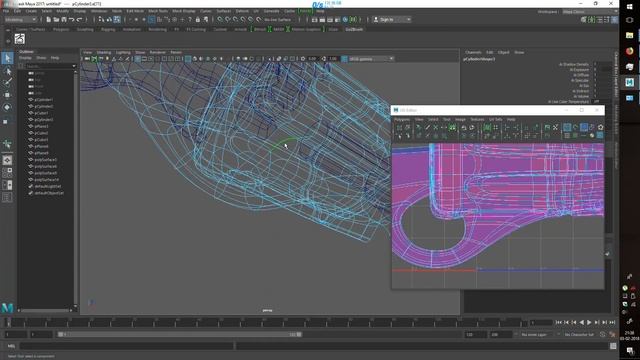Activate the Paint Selection tool

pyautogui.click(x=7, y=83)
